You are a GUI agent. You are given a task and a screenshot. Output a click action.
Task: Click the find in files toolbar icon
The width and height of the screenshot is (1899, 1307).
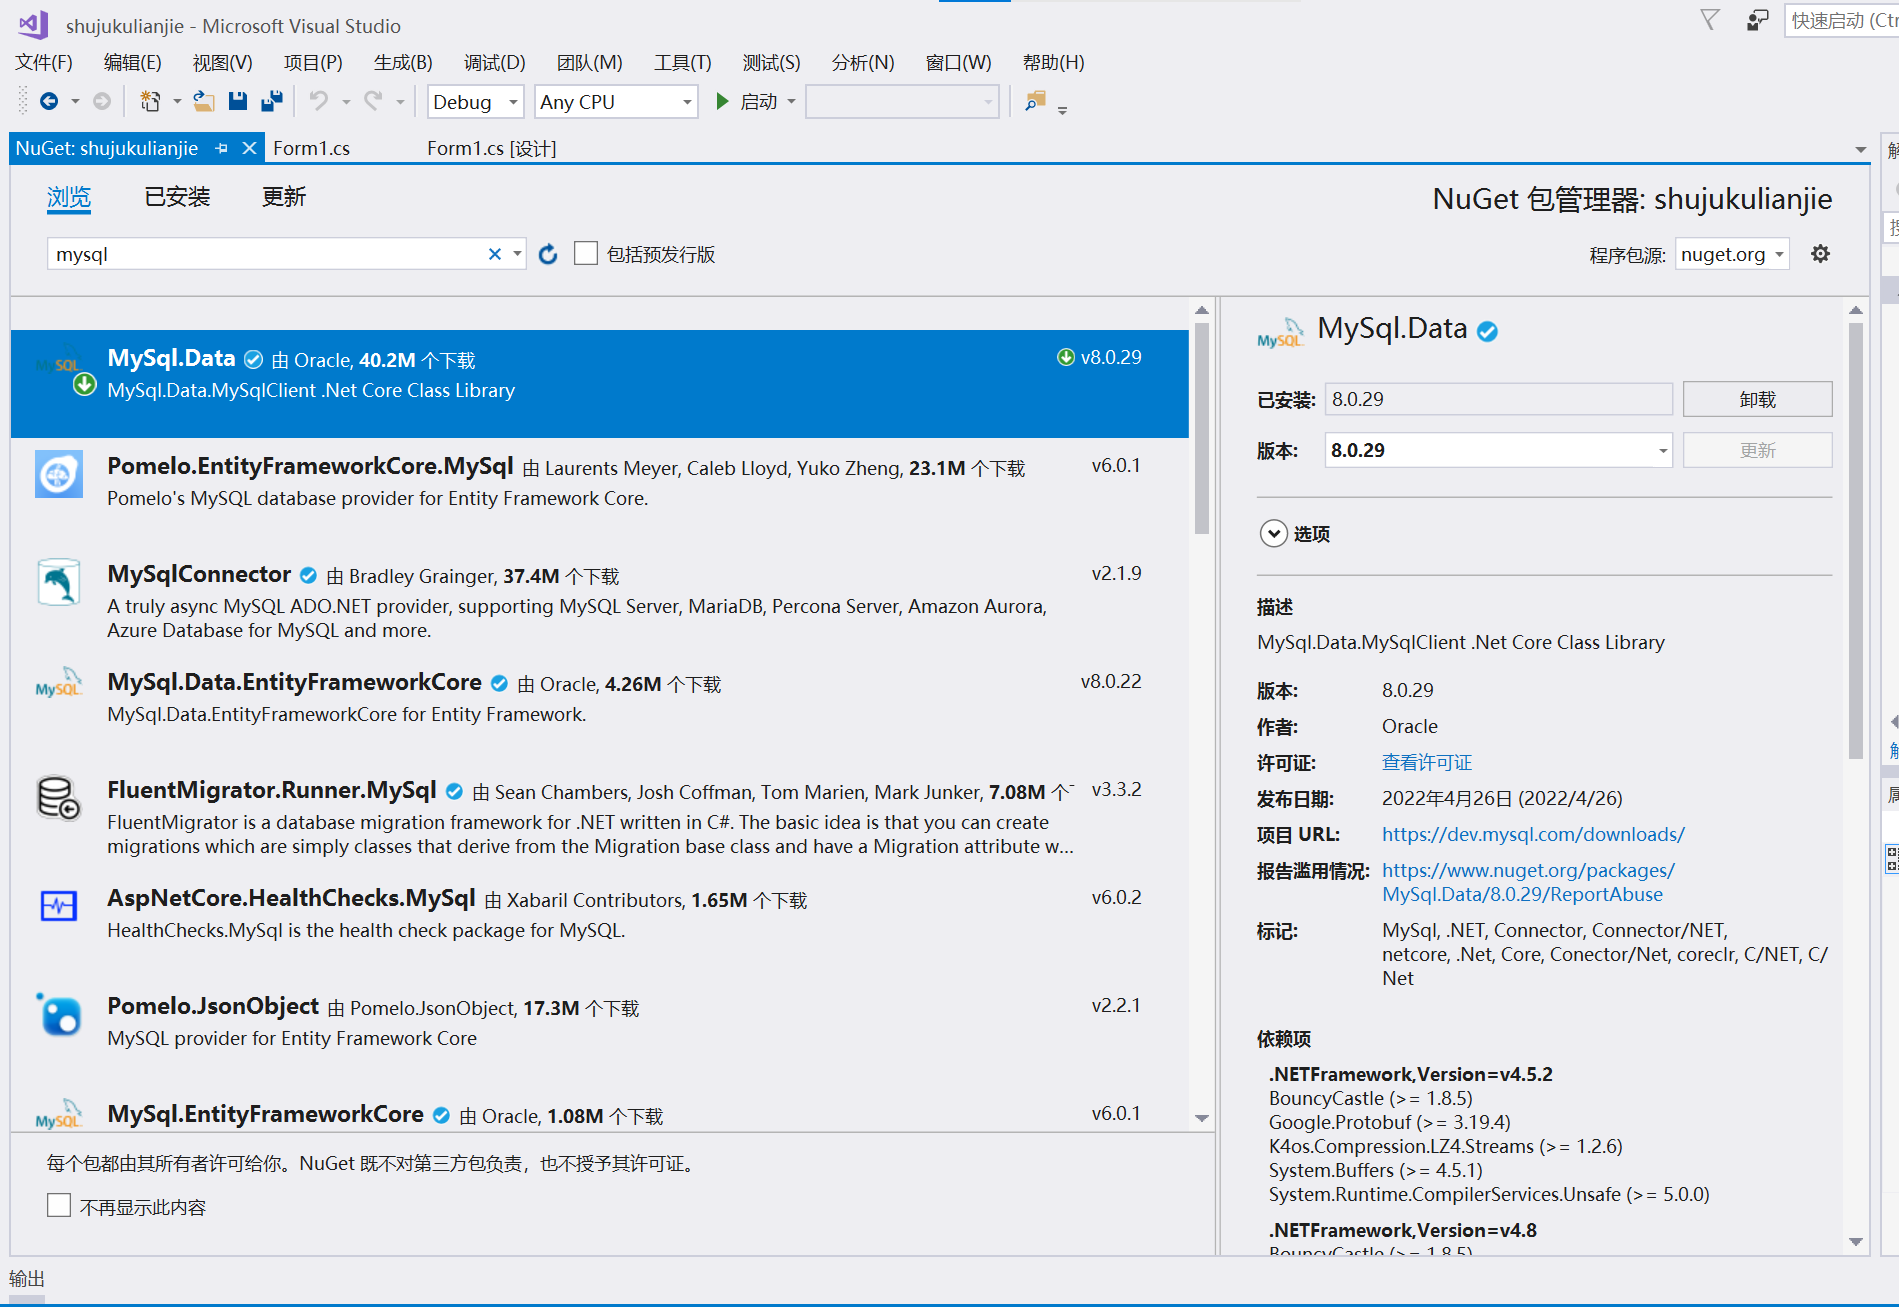click(x=1035, y=101)
